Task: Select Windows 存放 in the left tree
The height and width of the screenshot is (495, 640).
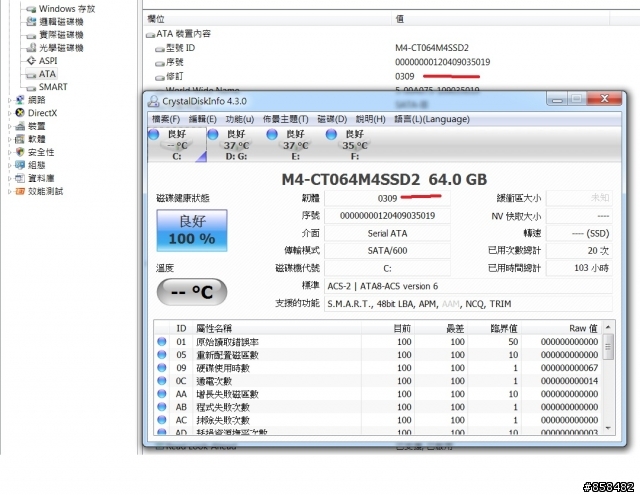Action: 67,9
